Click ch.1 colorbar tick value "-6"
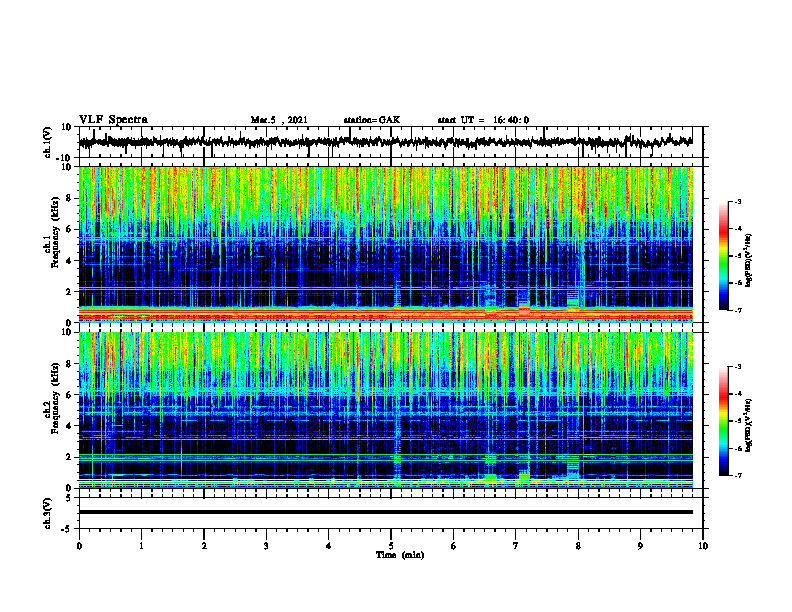 point(738,283)
